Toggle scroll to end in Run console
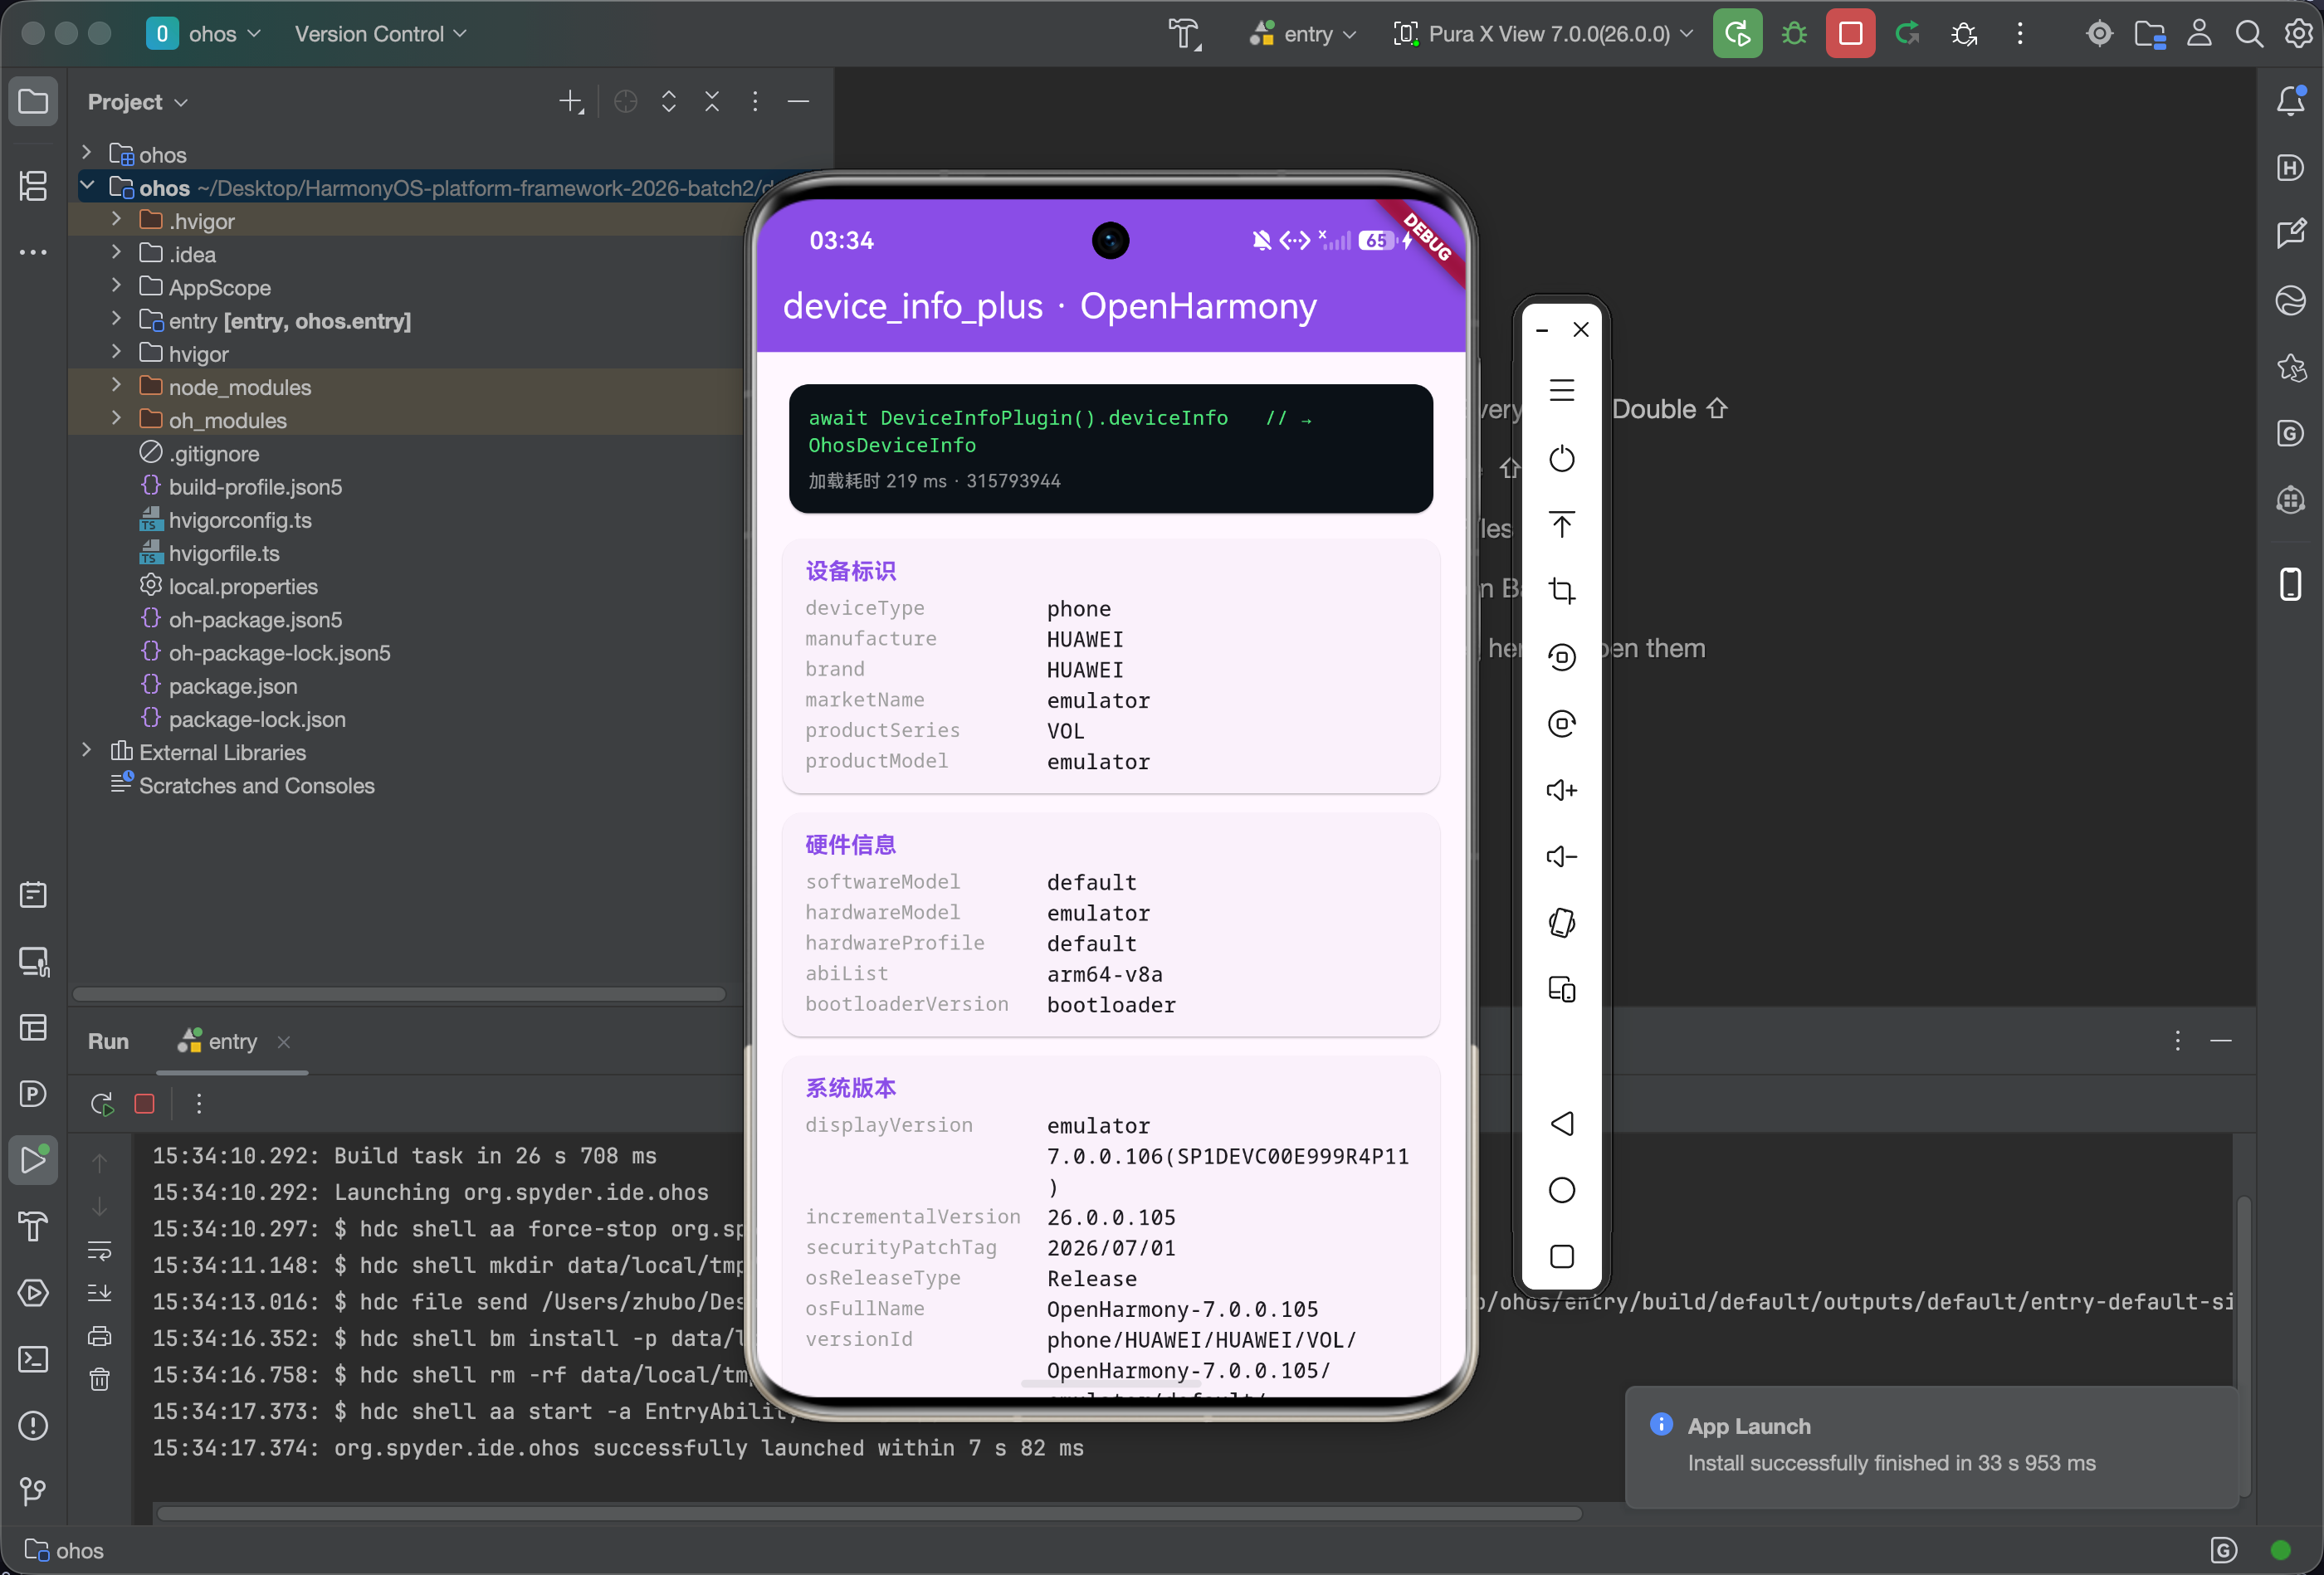The width and height of the screenshot is (2324, 1575). click(x=99, y=1292)
